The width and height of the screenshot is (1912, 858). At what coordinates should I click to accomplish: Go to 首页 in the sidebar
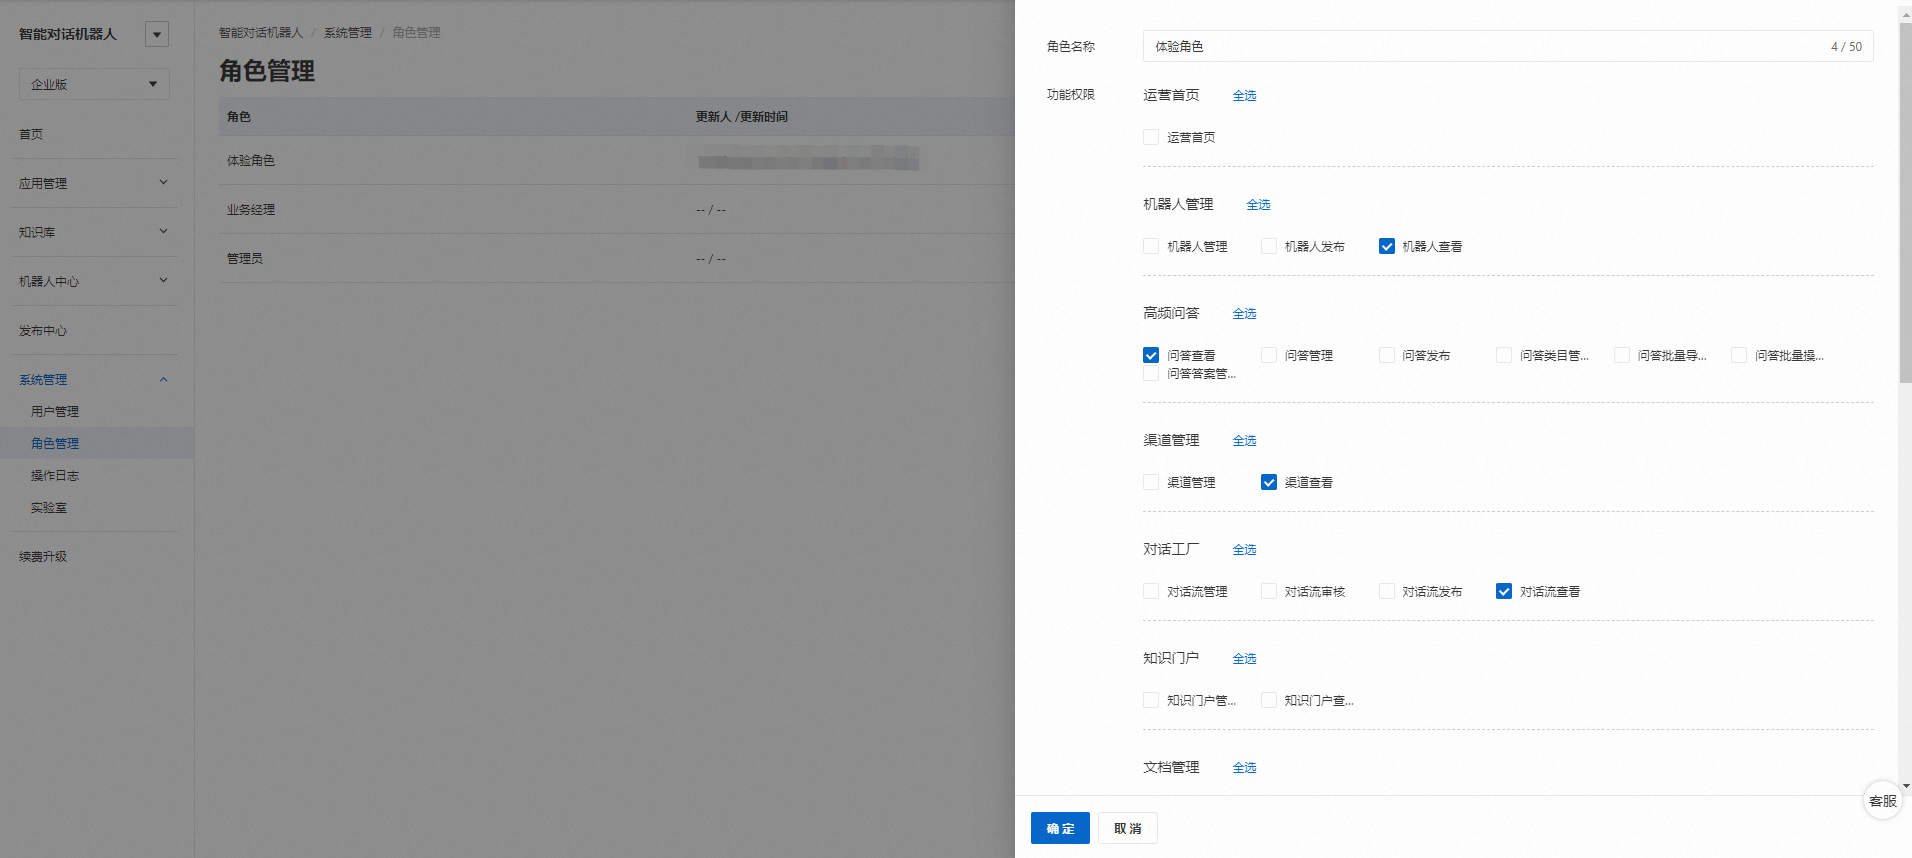coord(31,134)
